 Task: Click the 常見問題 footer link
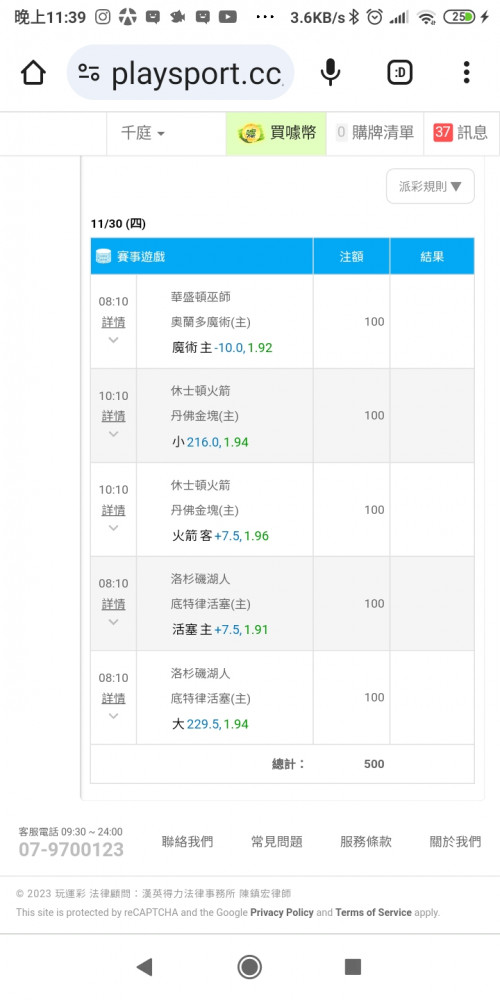(x=277, y=842)
